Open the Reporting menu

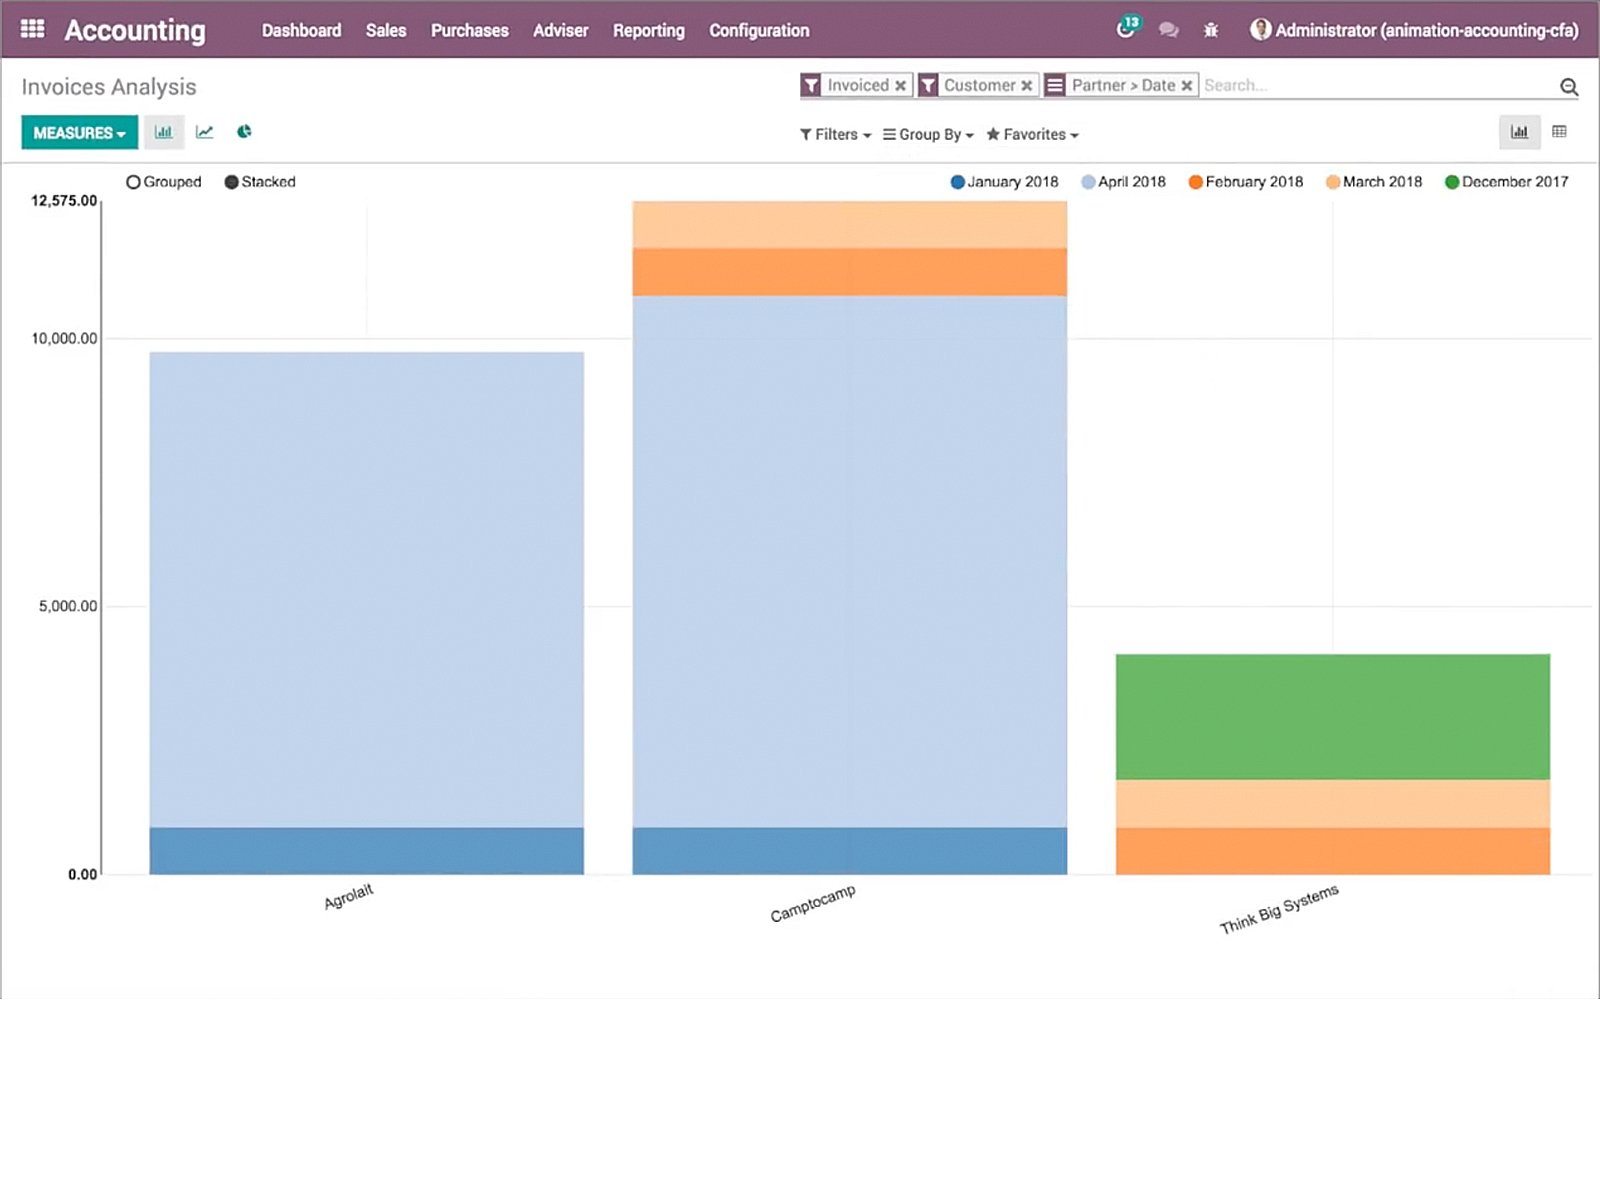(648, 31)
